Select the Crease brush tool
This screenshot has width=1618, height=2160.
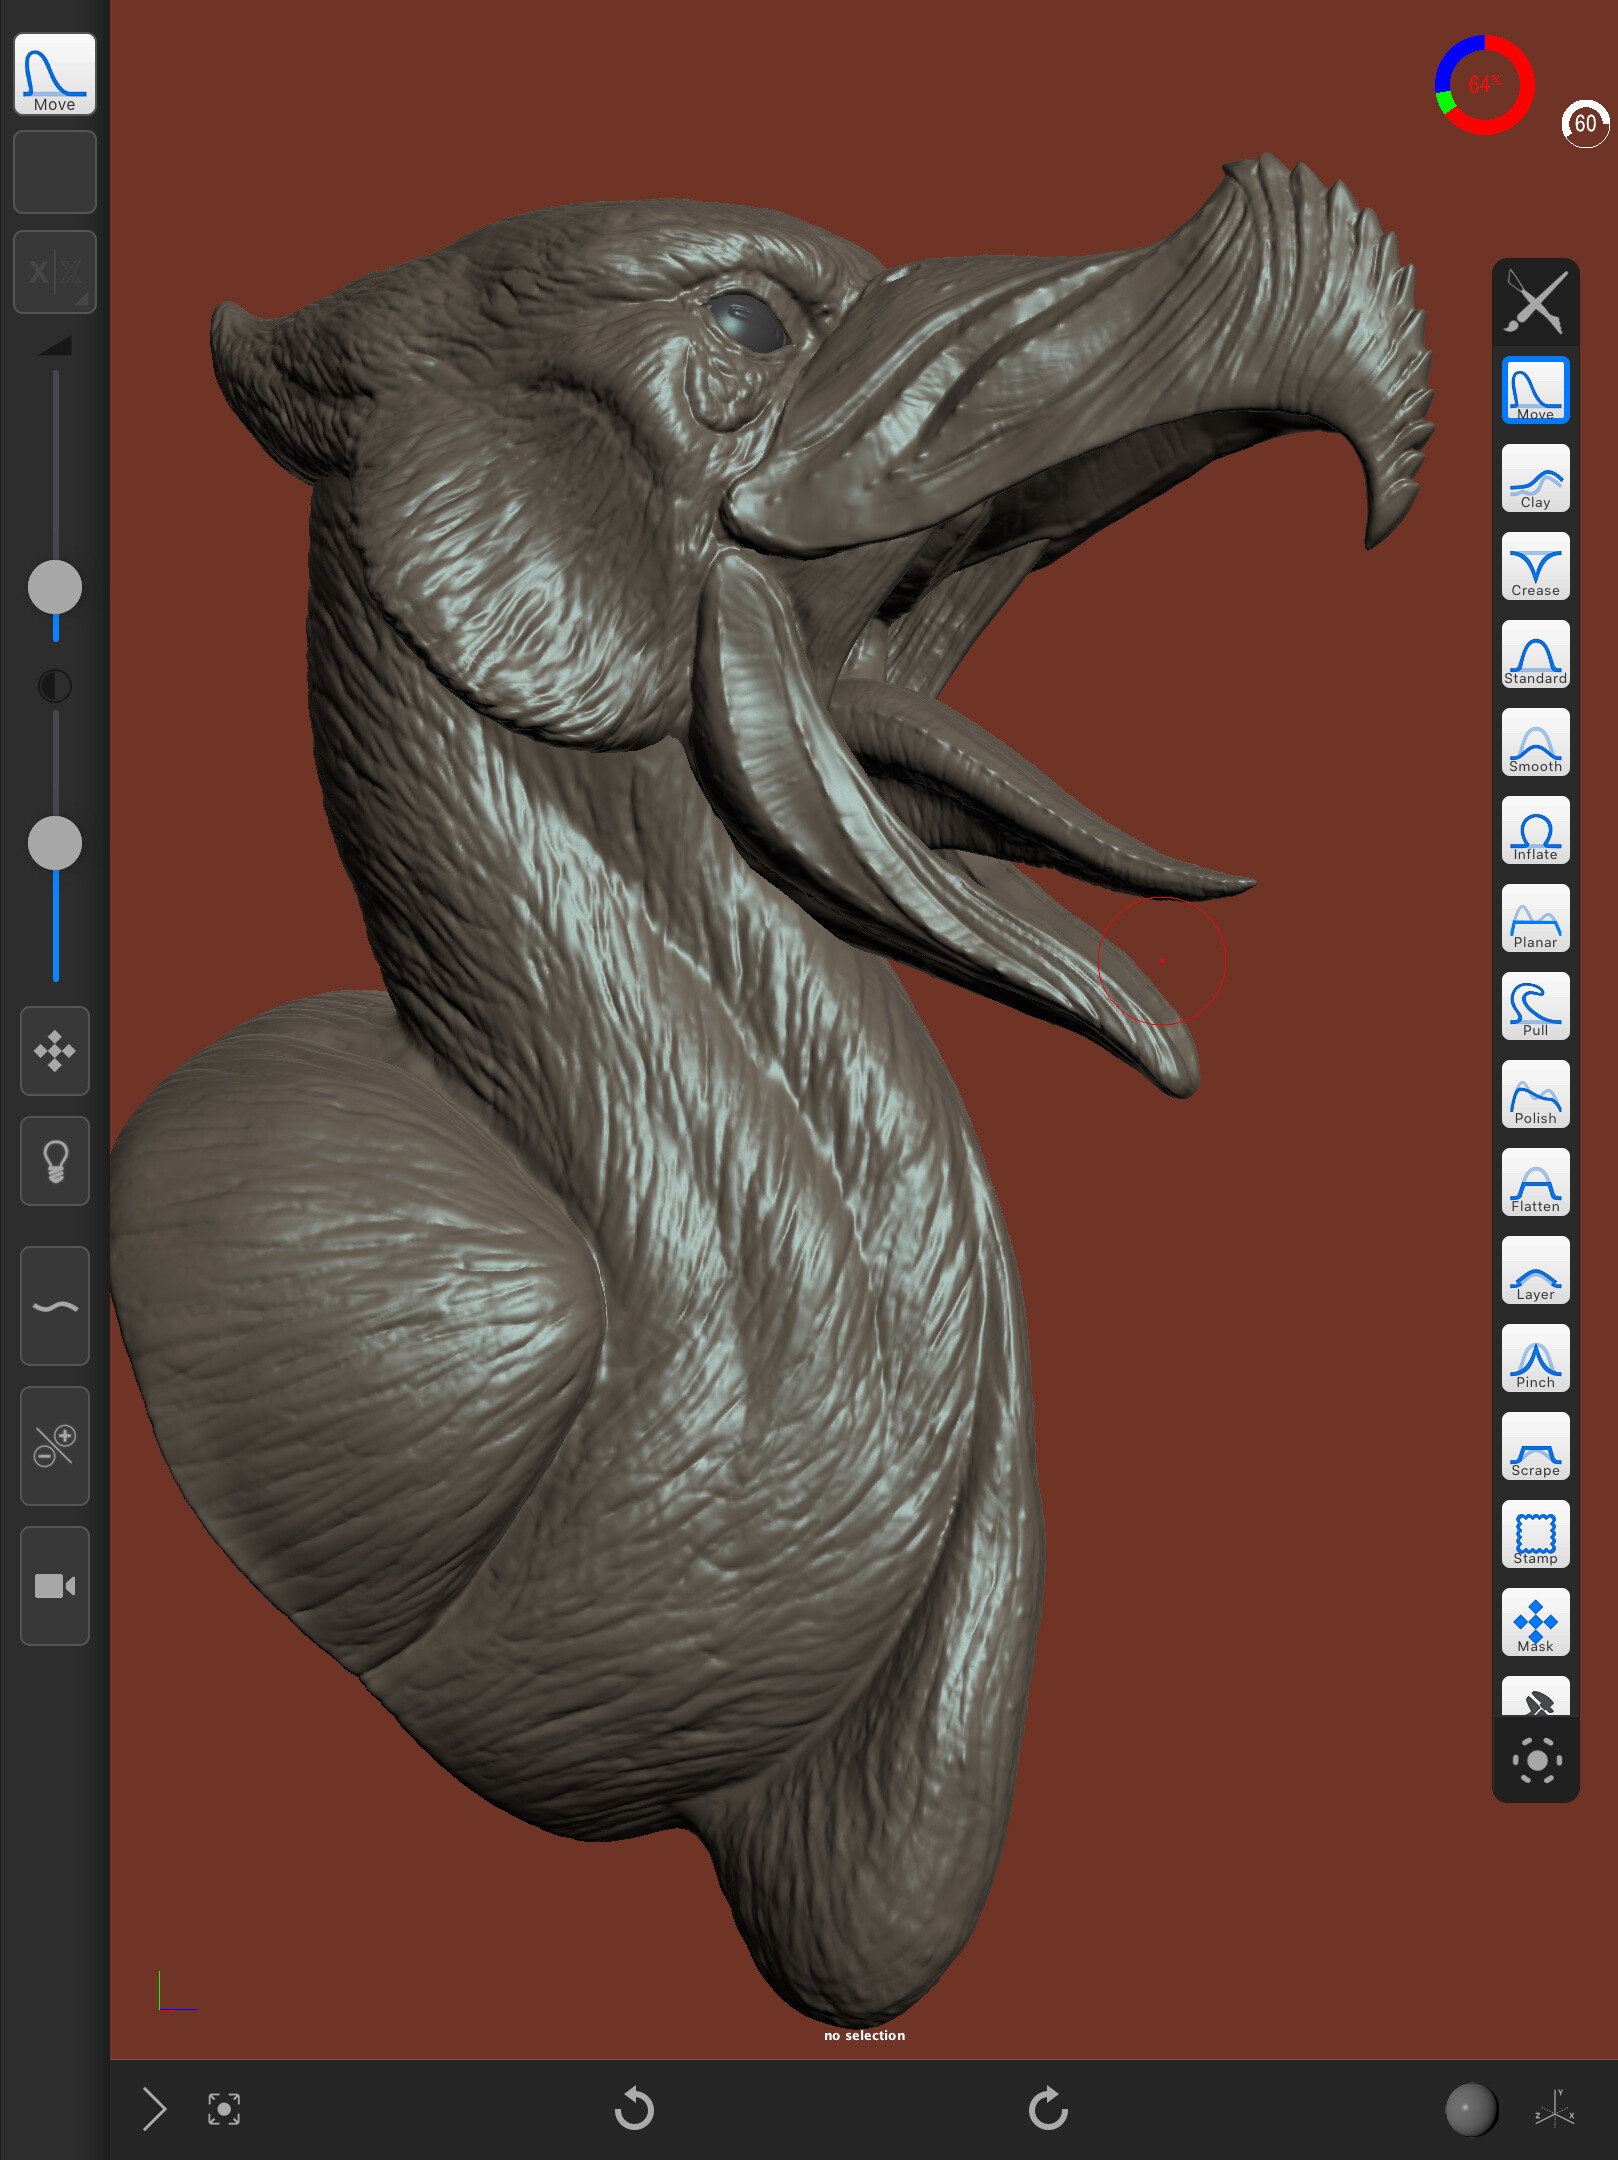click(1535, 567)
